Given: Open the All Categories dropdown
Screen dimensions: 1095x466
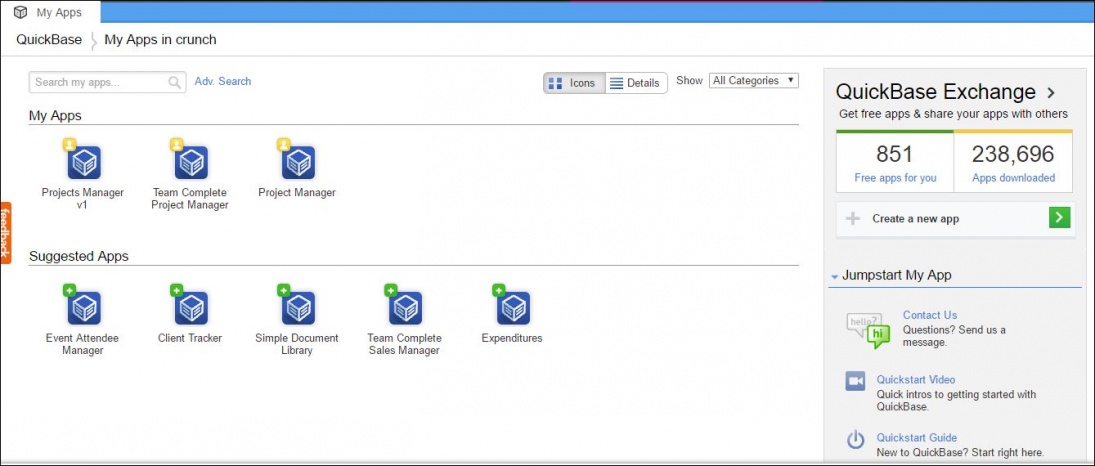Looking at the screenshot, I should (x=754, y=81).
